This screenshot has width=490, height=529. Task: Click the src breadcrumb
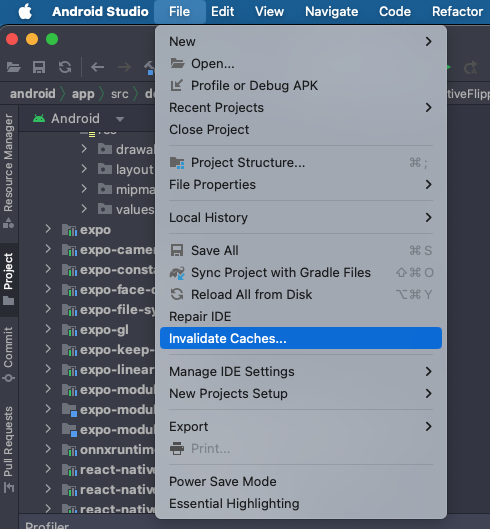(120, 94)
